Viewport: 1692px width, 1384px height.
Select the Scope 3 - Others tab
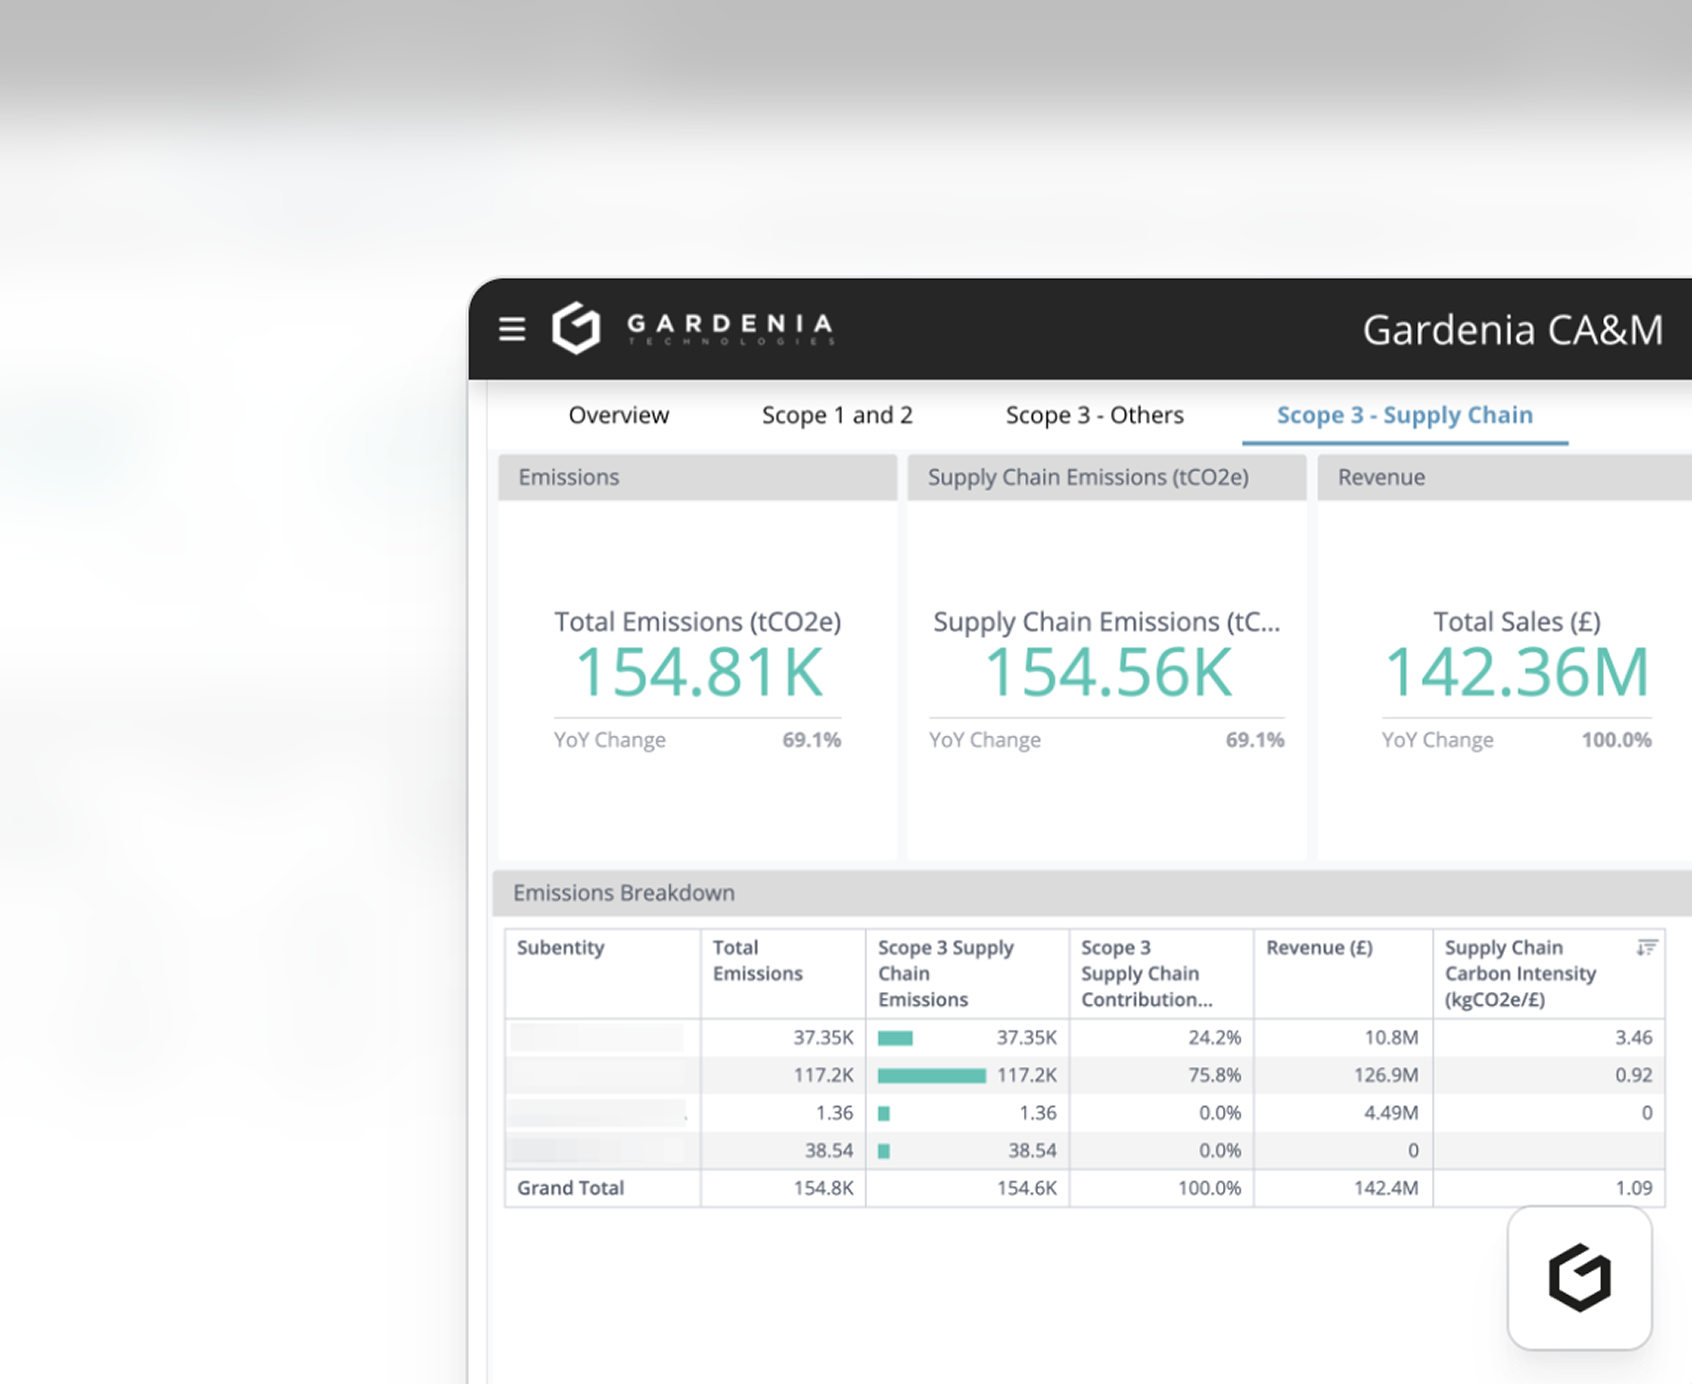1094,415
